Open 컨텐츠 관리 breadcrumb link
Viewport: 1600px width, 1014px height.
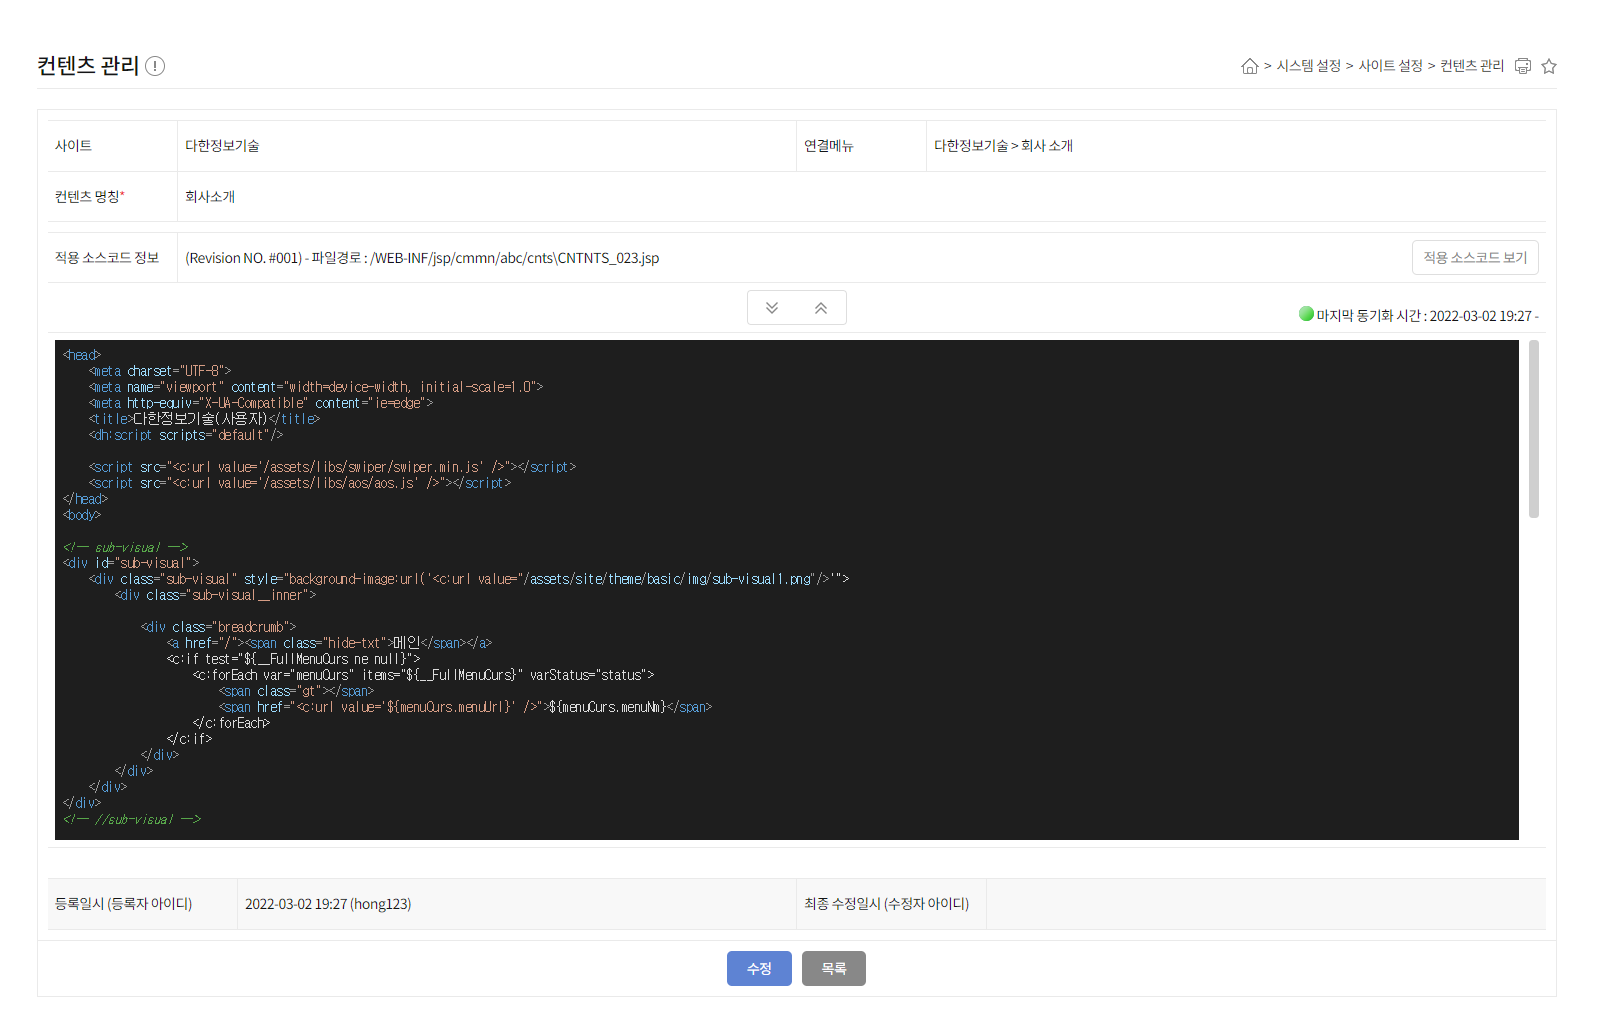point(1472,66)
